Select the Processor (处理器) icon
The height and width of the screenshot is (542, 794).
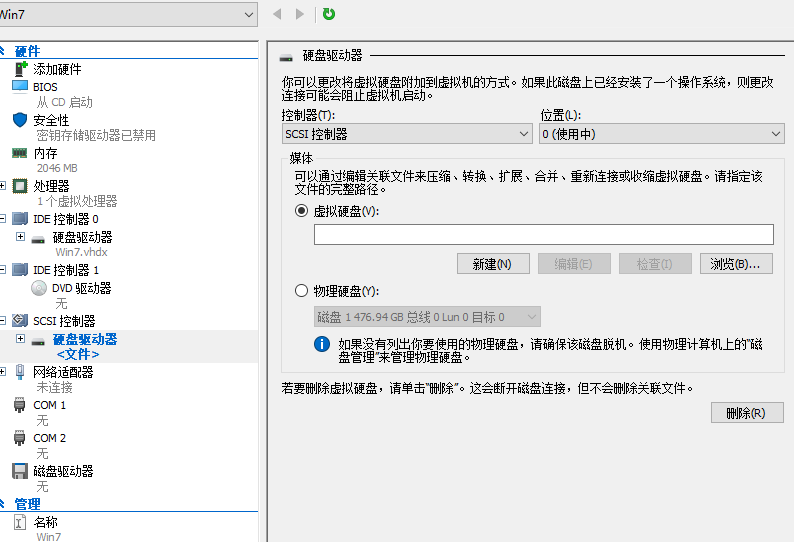(x=20, y=186)
